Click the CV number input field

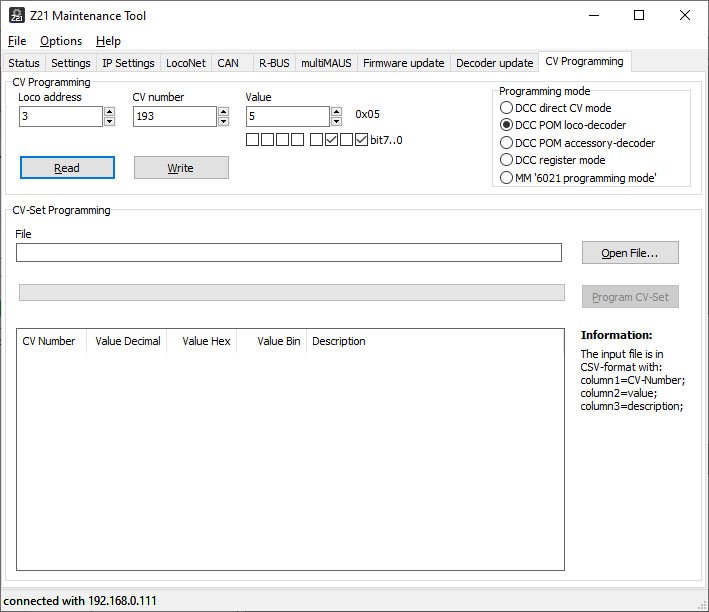(x=175, y=116)
